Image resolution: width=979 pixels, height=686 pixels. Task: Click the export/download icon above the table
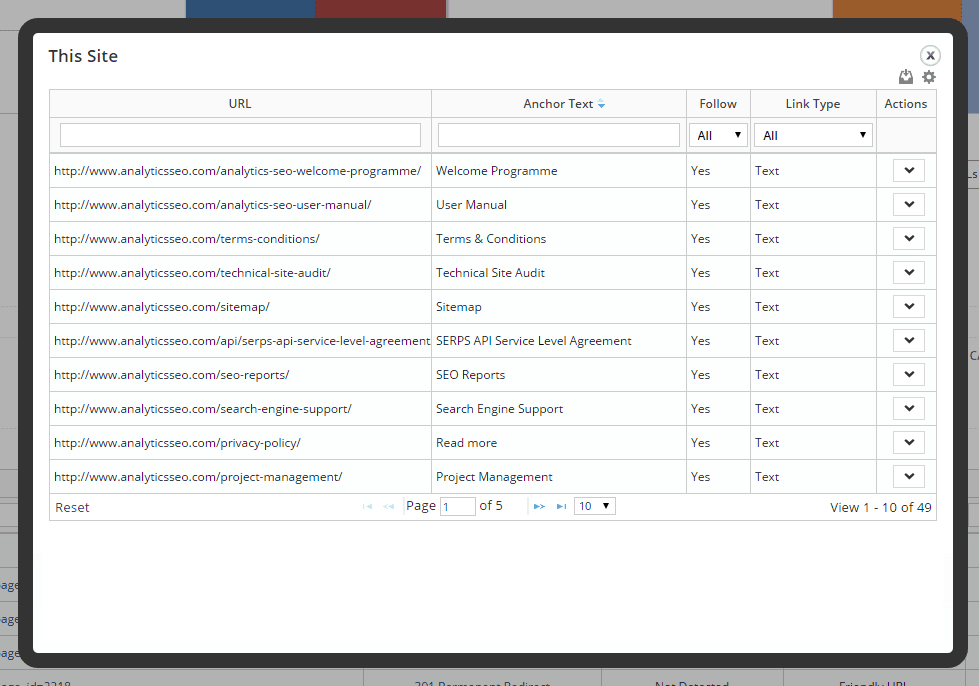905,77
